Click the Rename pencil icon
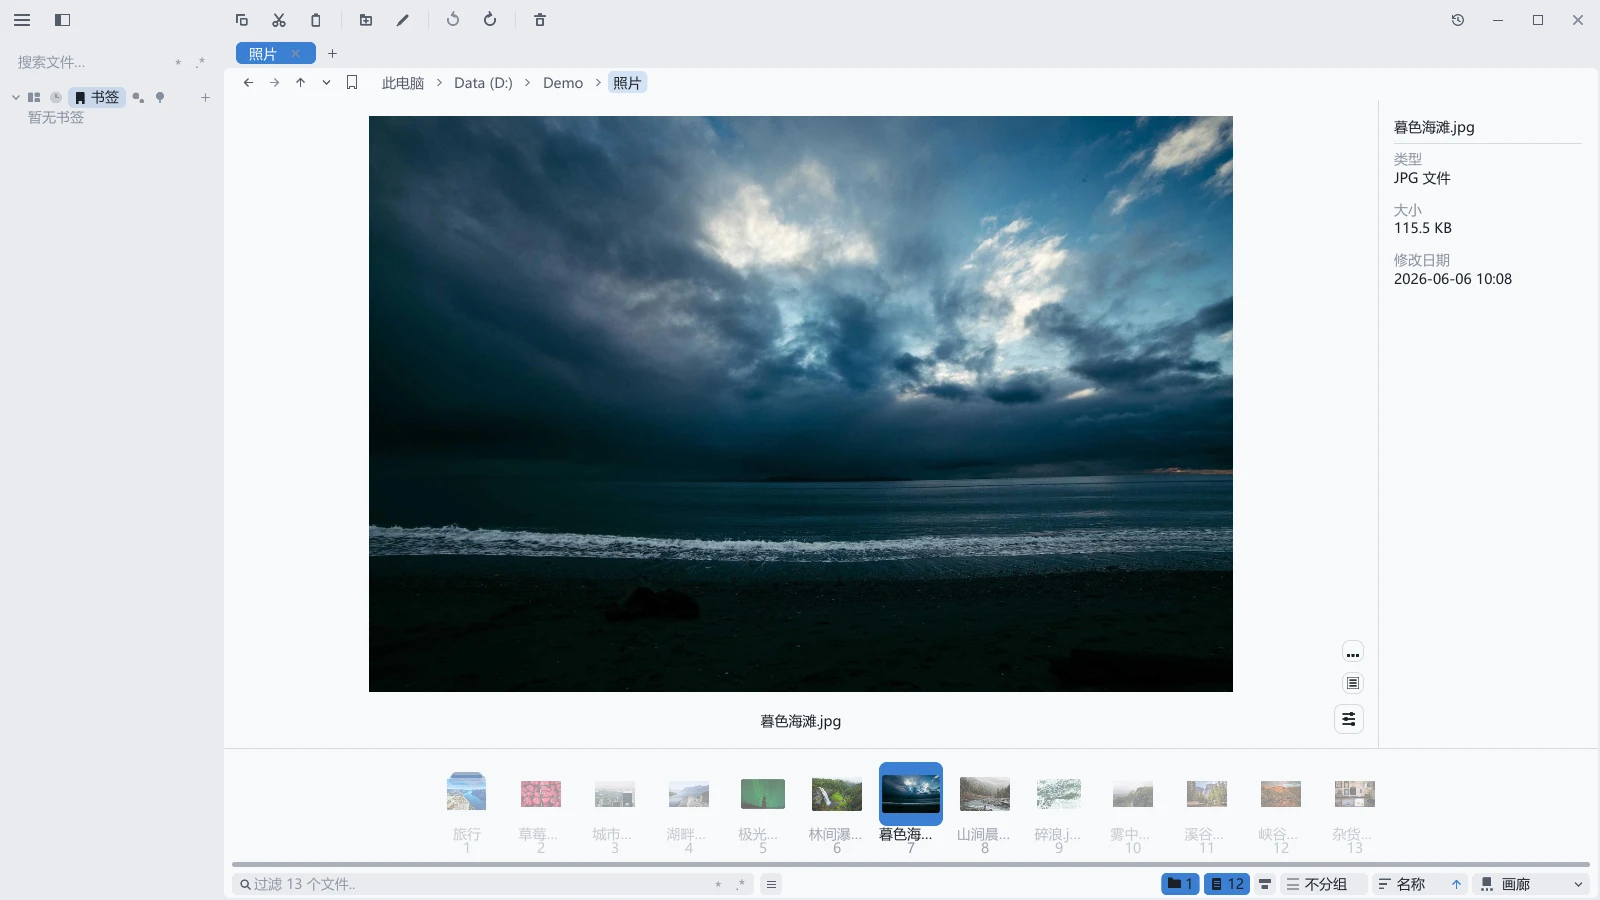 tap(403, 20)
